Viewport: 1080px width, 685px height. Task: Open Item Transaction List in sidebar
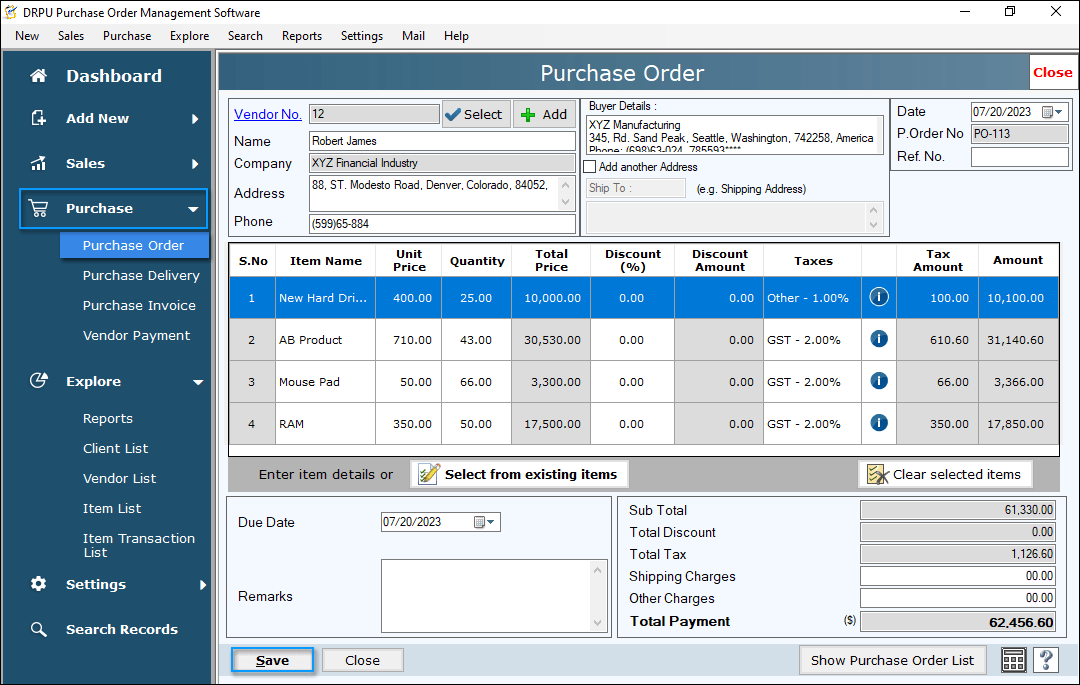point(138,545)
